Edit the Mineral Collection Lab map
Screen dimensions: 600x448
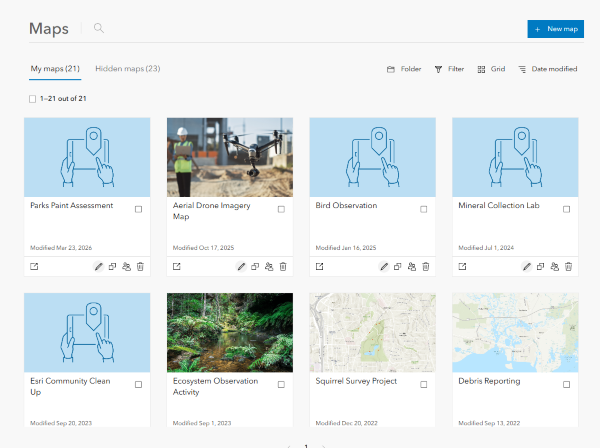[x=527, y=266]
